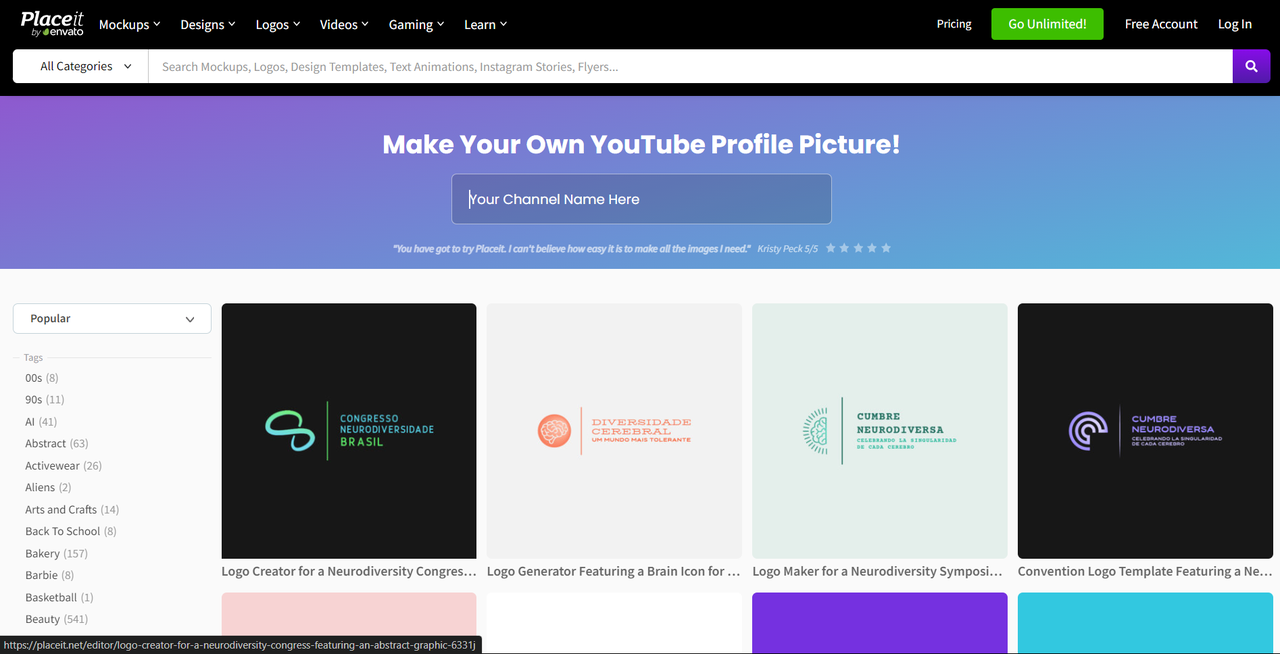The height and width of the screenshot is (654, 1280).
Task: Filter by the Abstract tag
Action: (57, 443)
